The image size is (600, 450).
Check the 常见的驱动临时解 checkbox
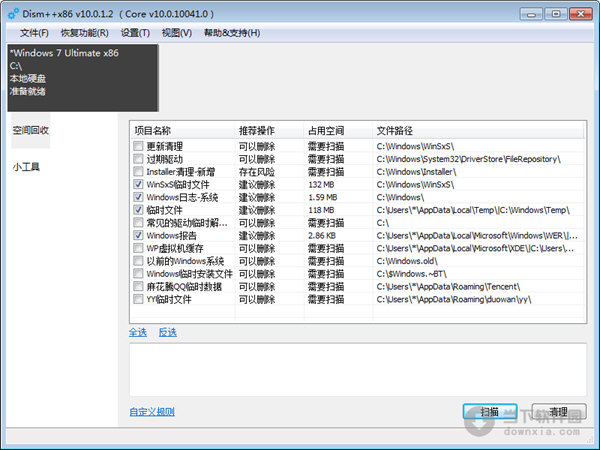[x=138, y=223]
